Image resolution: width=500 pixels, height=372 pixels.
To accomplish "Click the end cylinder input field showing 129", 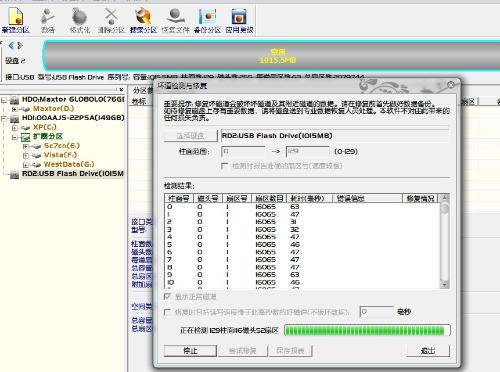I will point(308,152).
